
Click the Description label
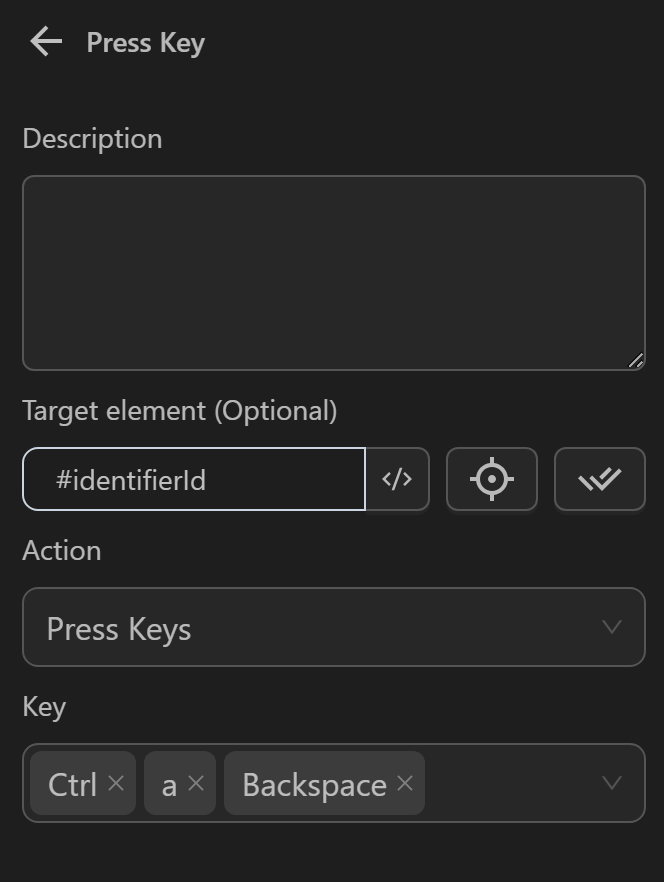tap(92, 138)
